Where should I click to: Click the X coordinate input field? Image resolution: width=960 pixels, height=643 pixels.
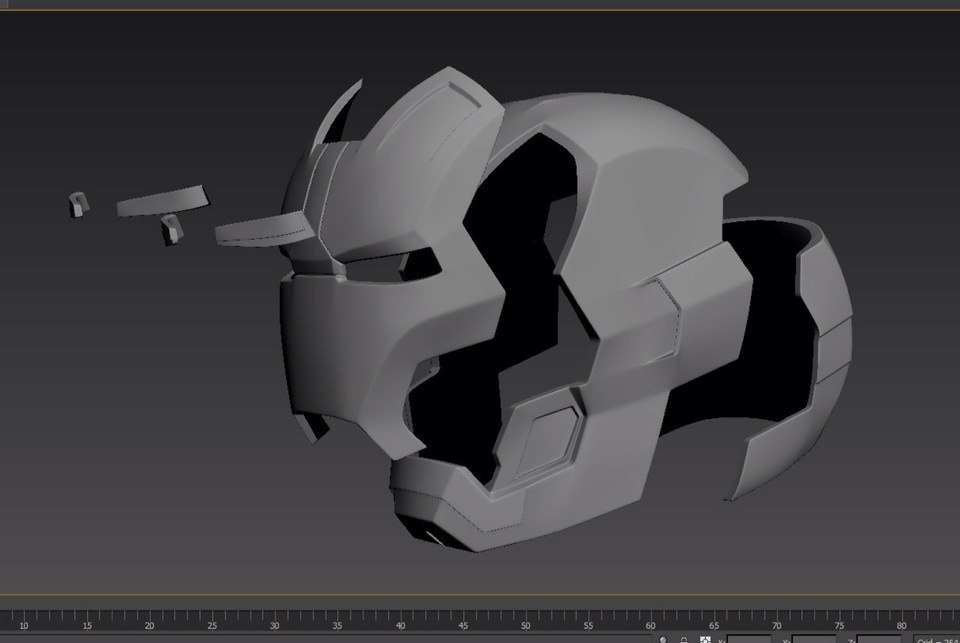coord(749,640)
